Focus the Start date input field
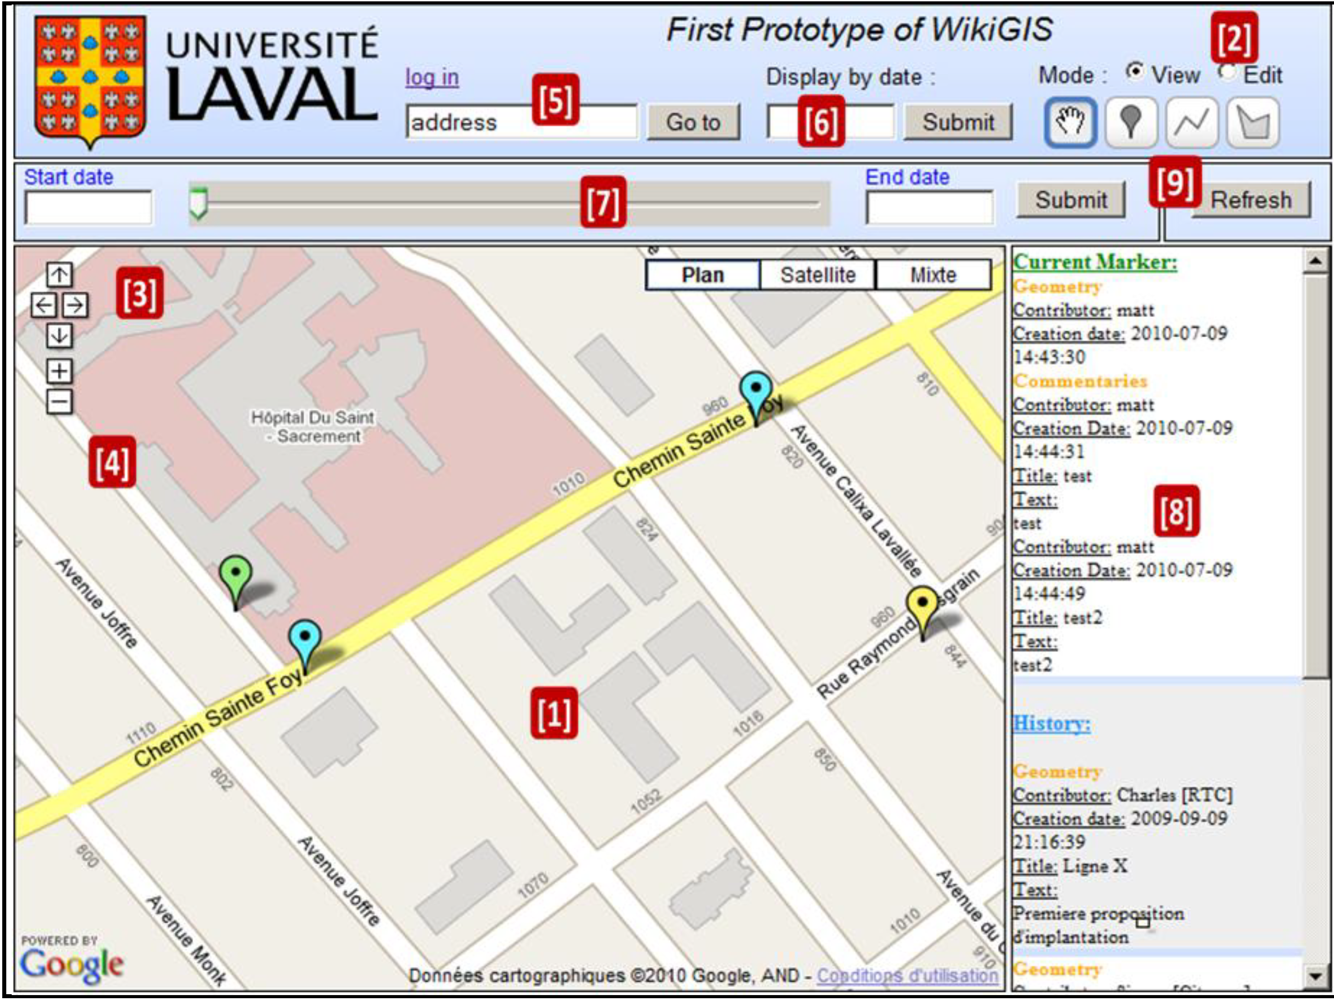This screenshot has height=1000, width=1334. pyautogui.click(x=89, y=208)
